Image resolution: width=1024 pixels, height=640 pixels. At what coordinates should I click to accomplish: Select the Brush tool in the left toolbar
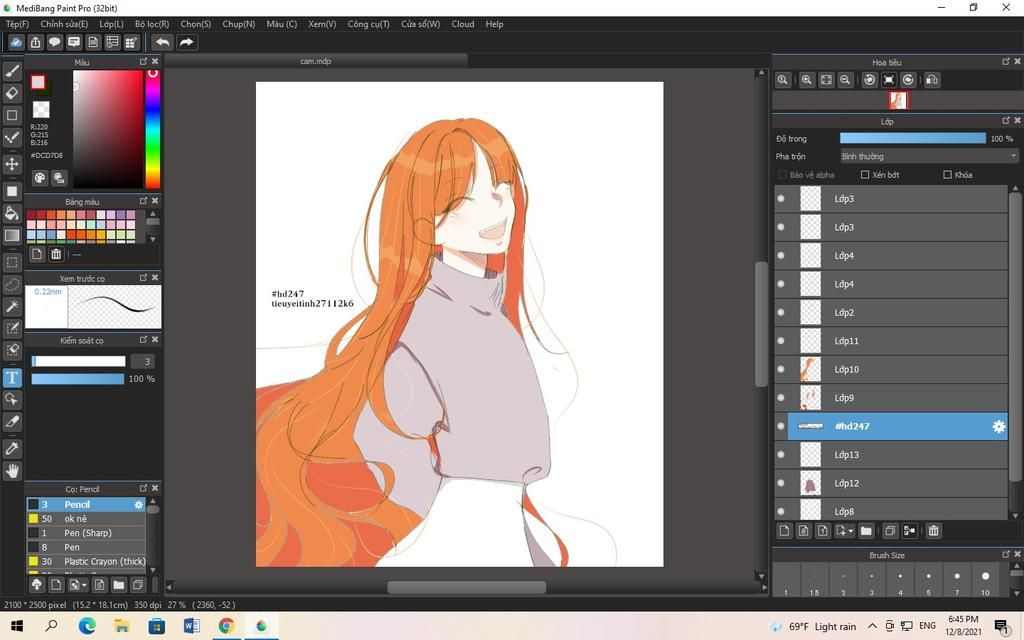(x=12, y=71)
